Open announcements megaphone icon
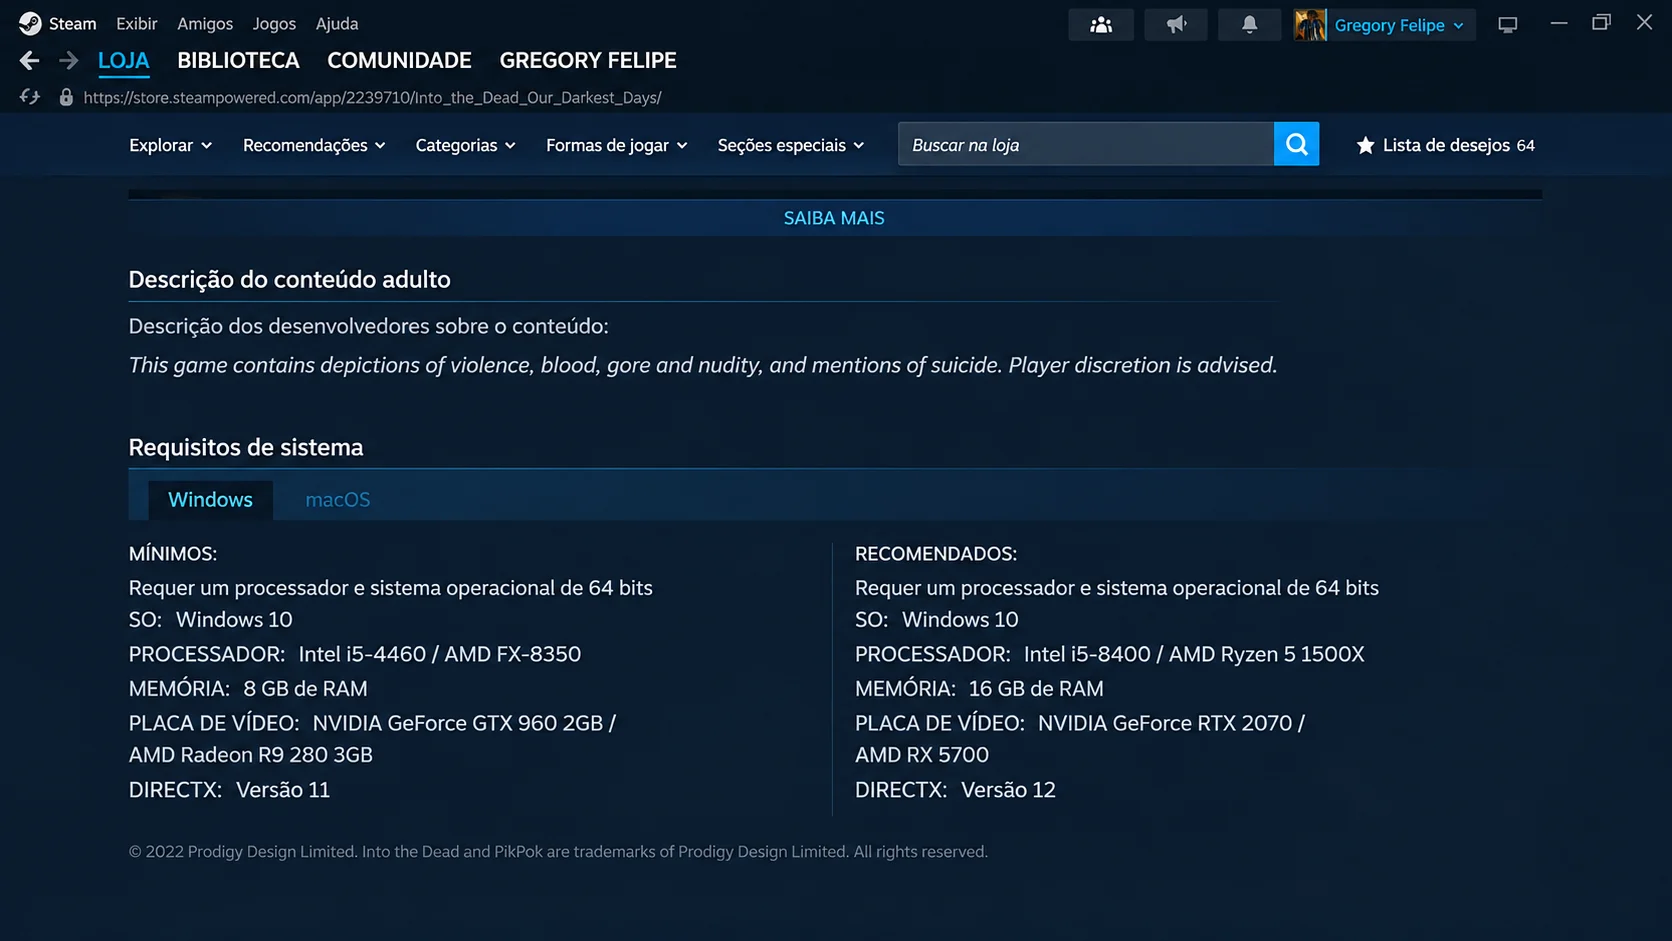The height and width of the screenshot is (941, 1672). 1176,25
